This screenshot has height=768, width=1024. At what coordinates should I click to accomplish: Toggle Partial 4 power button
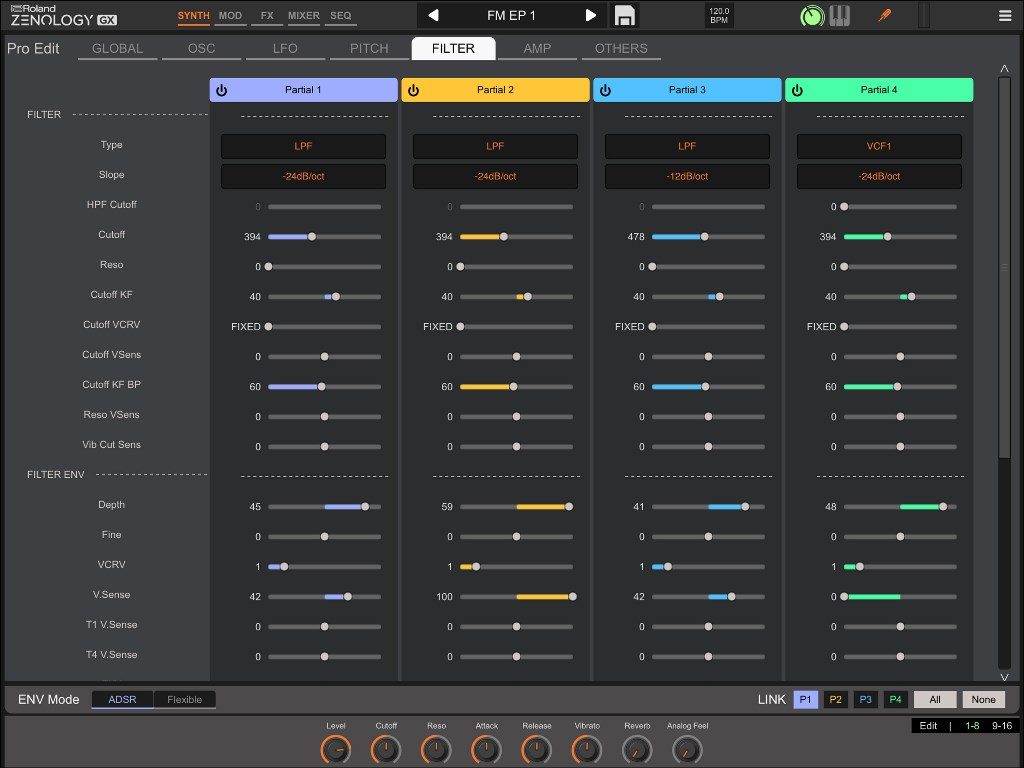click(797, 90)
